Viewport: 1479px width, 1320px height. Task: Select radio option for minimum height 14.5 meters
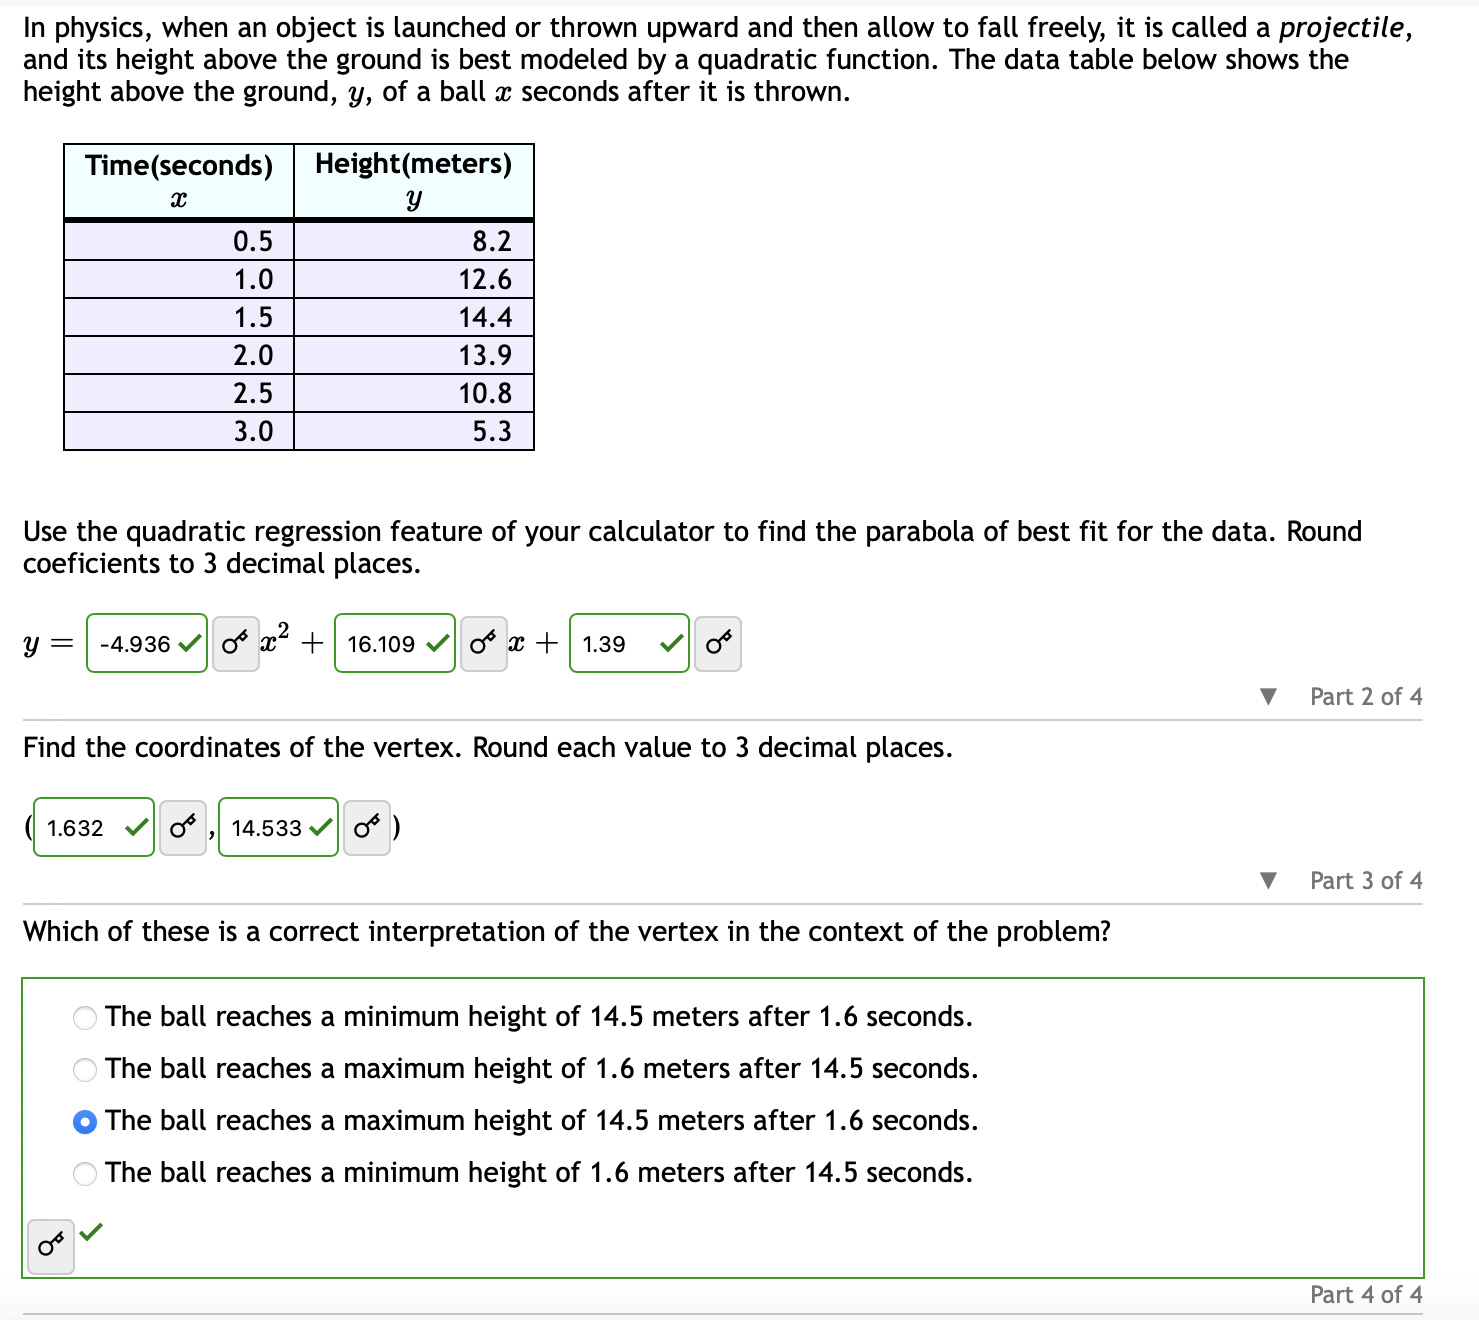pyautogui.click(x=84, y=1017)
